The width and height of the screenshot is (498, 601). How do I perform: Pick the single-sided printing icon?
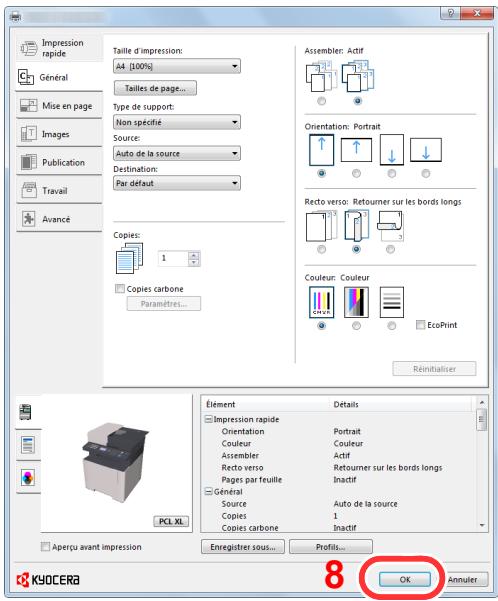(321, 226)
